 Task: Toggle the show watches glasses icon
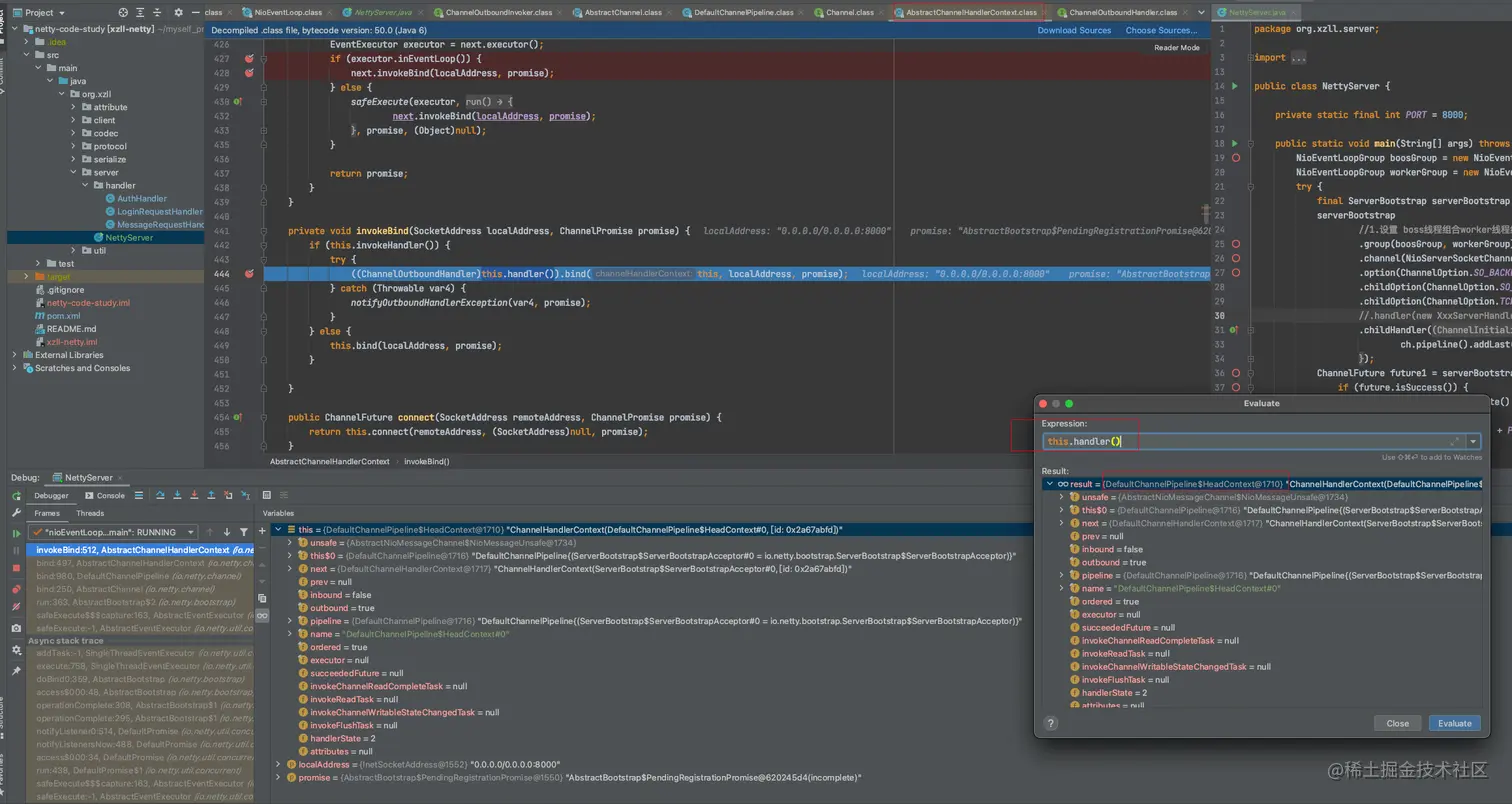coord(262,616)
